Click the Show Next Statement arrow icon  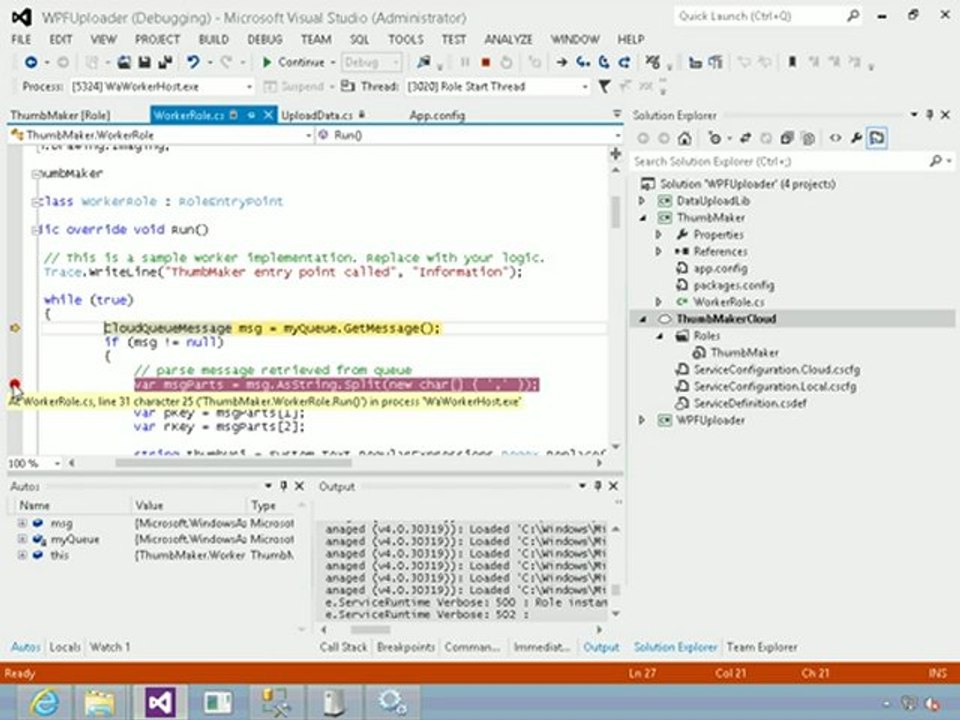tap(561, 62)
